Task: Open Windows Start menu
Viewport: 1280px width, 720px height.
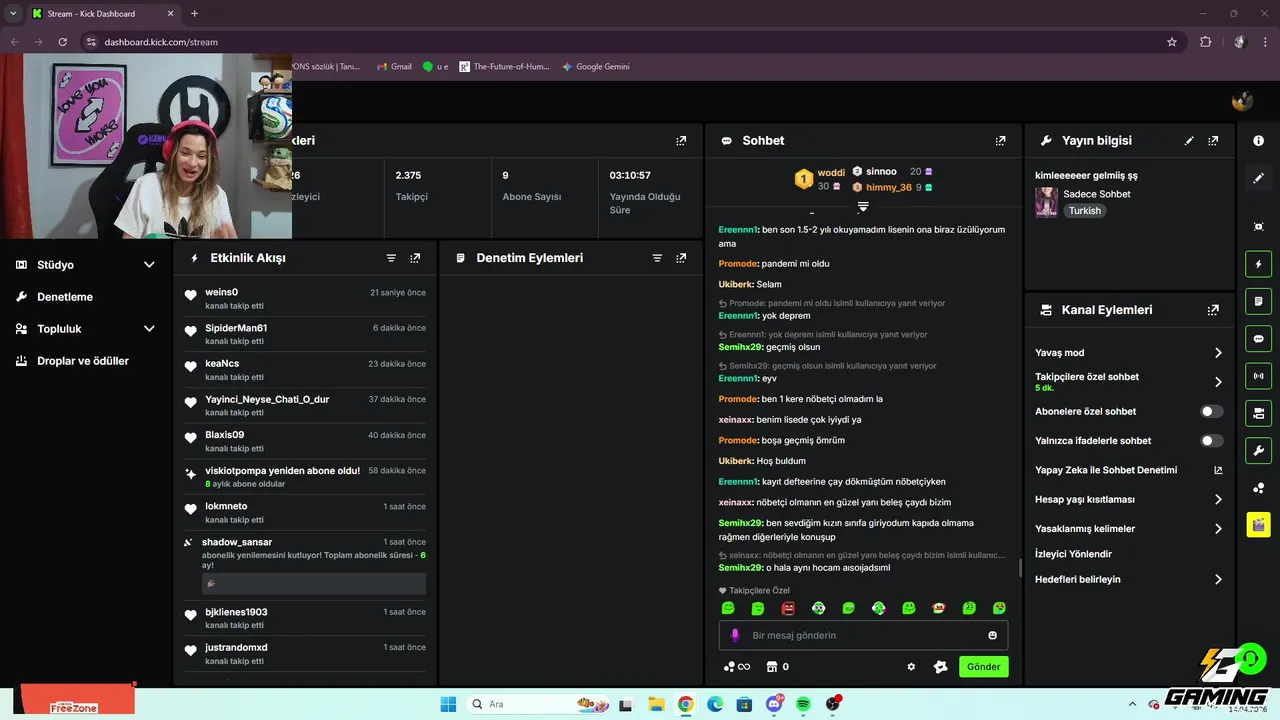Action: 448,704
